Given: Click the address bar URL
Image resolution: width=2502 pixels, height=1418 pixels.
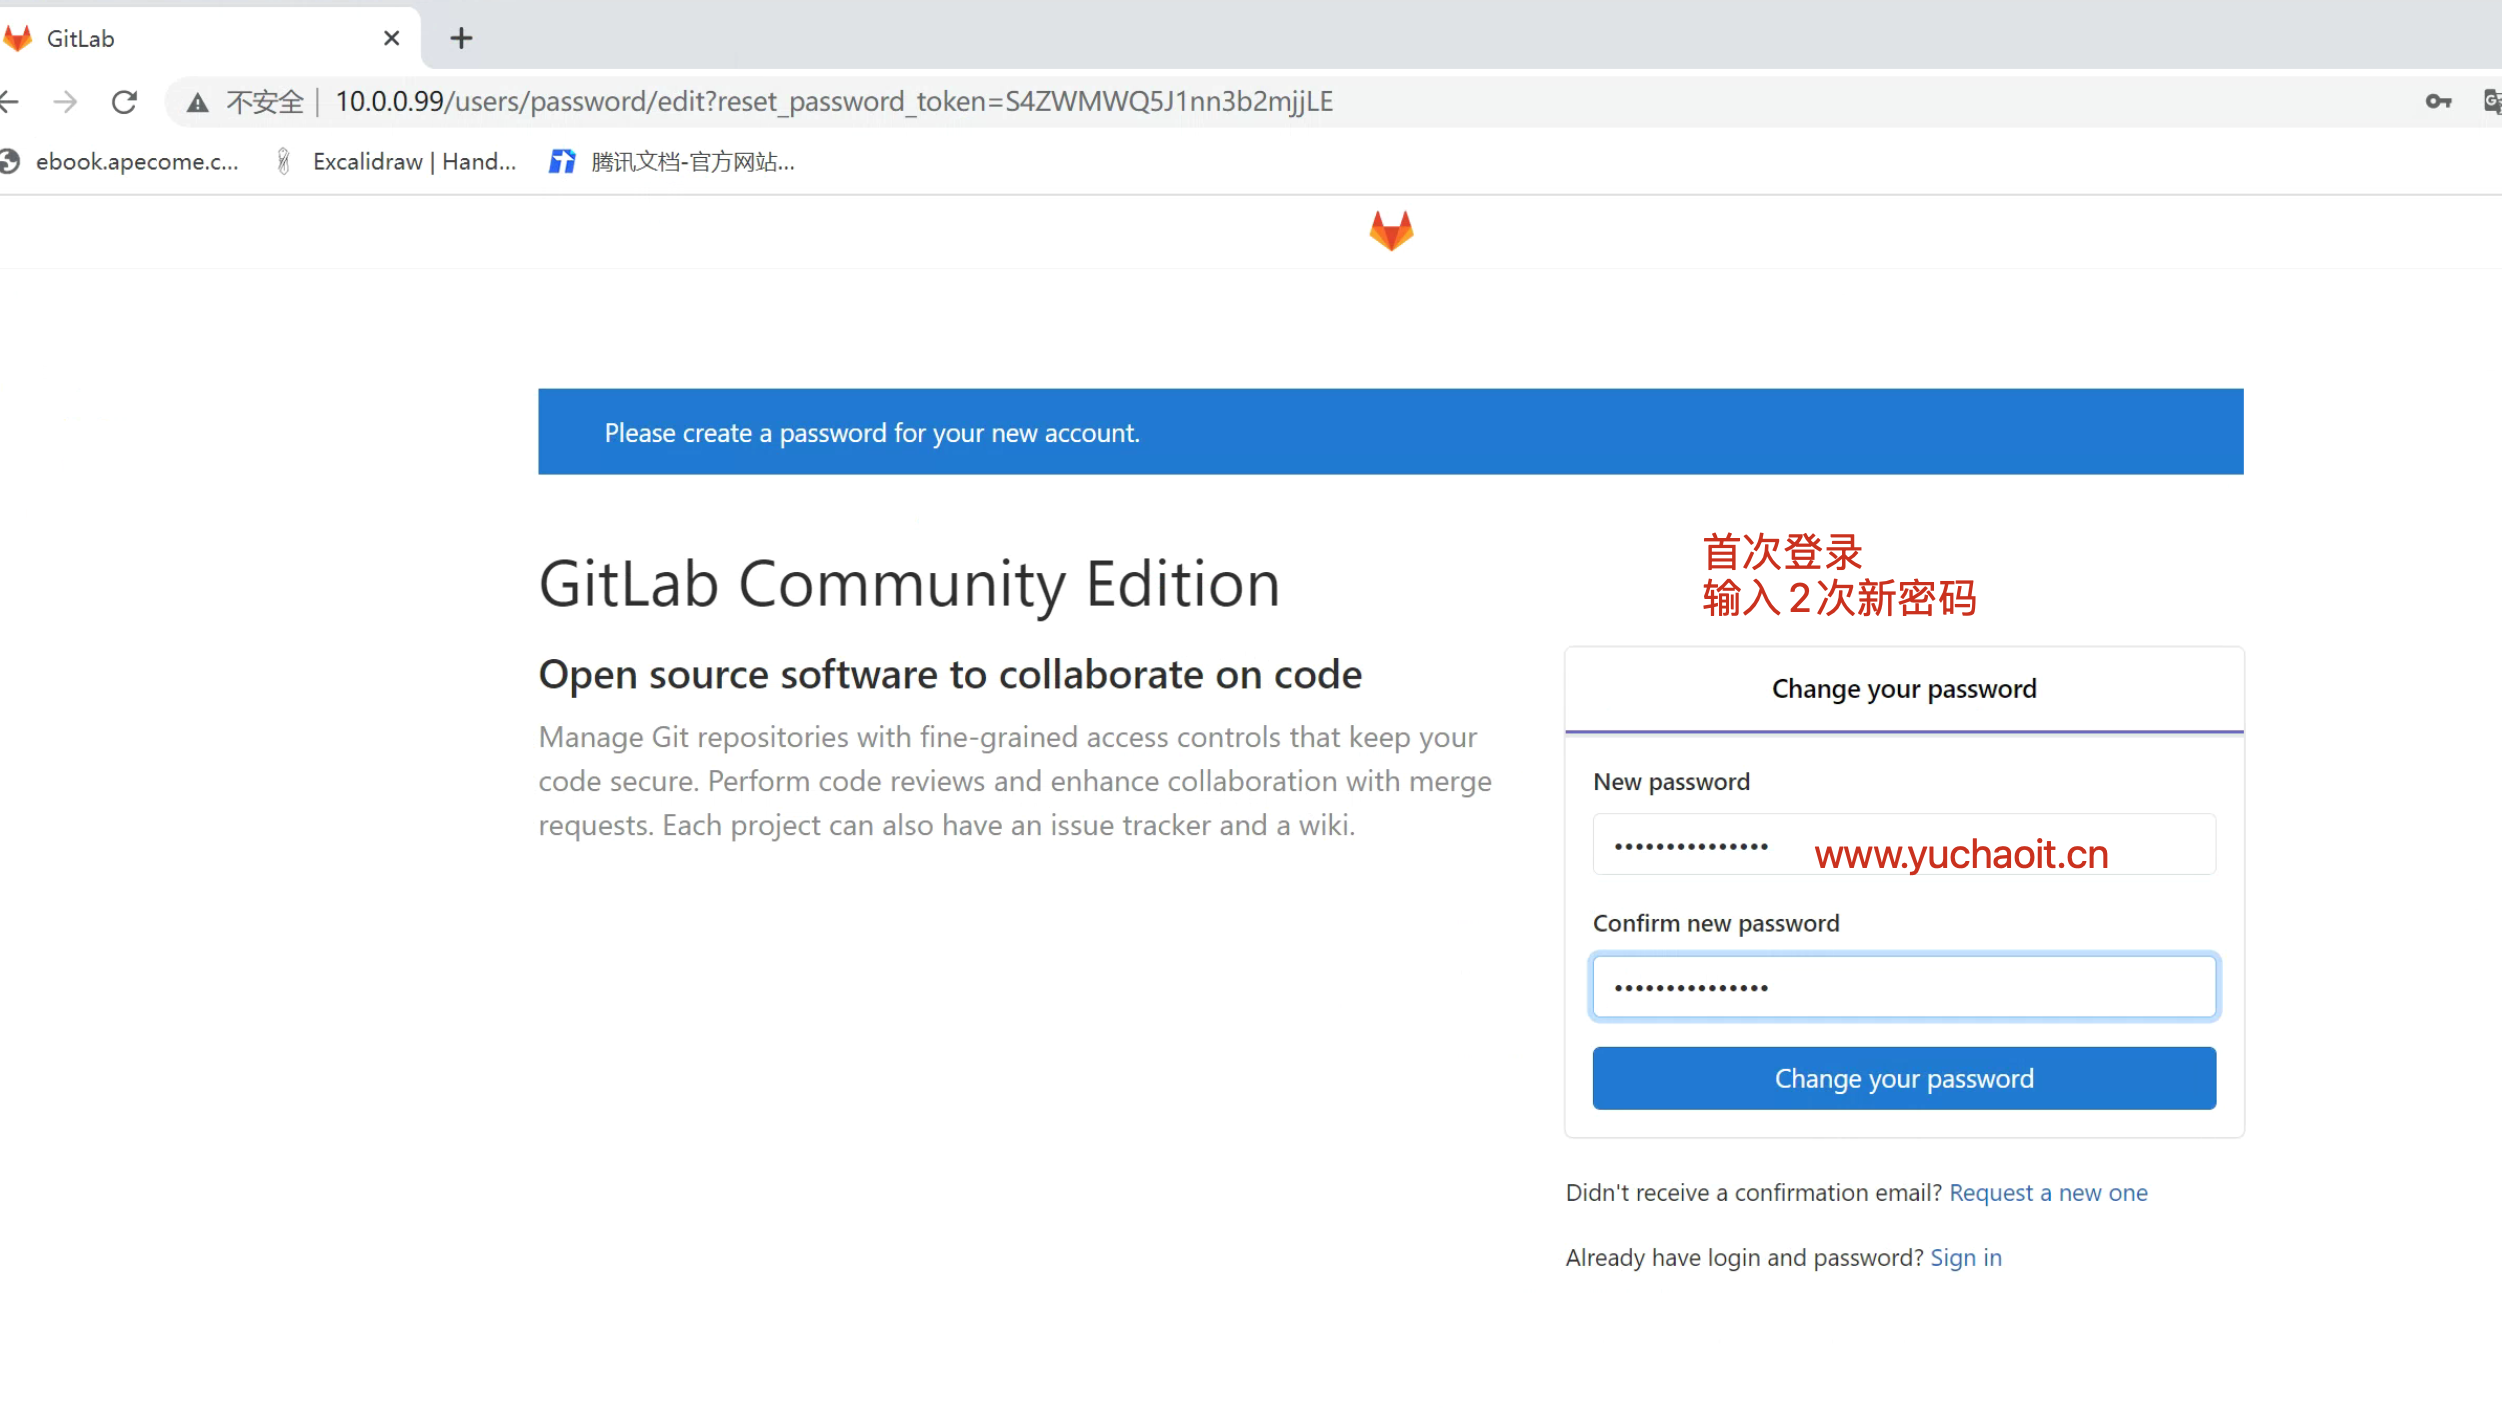Looking at the screenshot, I should (833, 102).
